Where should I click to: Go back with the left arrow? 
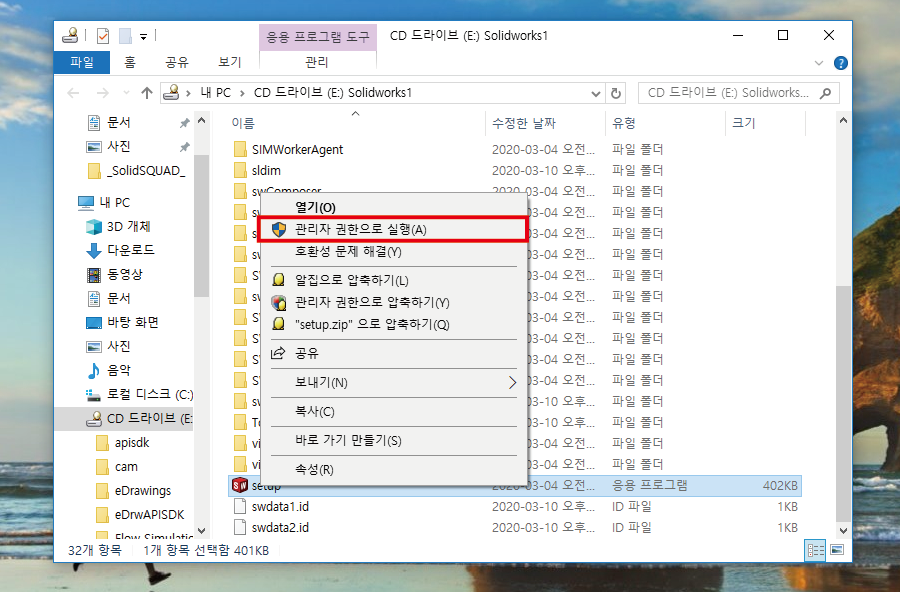point(73,93)
